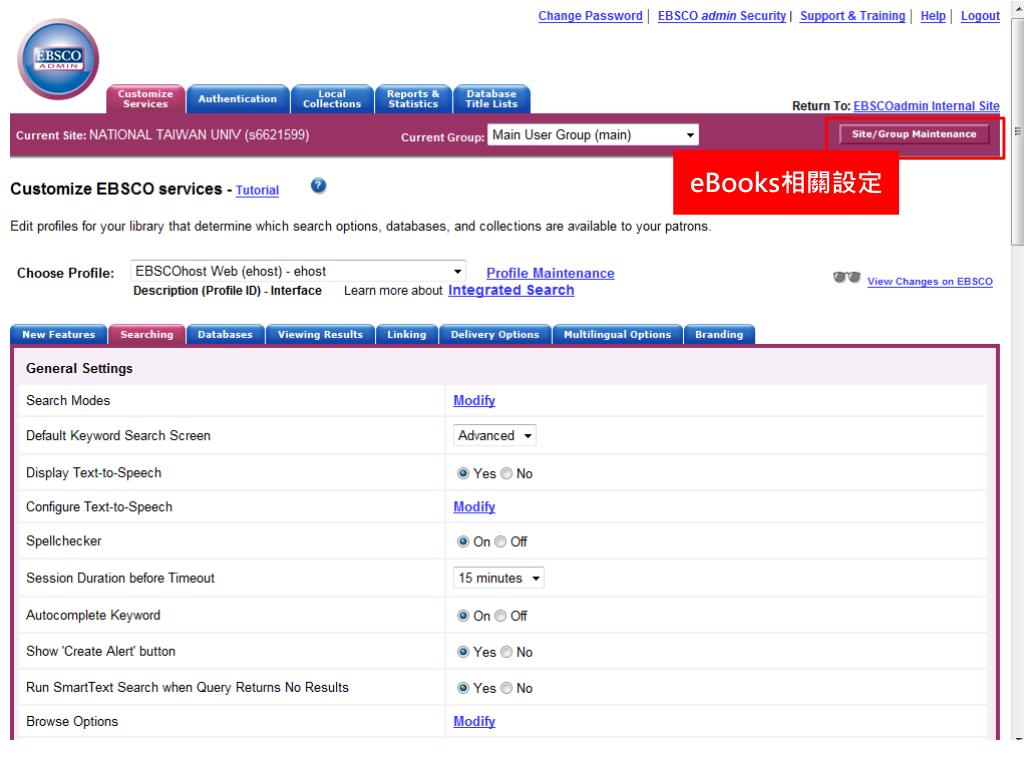The width and height of the screenshot is (1024, 768).
Task: Click Modify for Search Modes
Action: tap(474, 400)
